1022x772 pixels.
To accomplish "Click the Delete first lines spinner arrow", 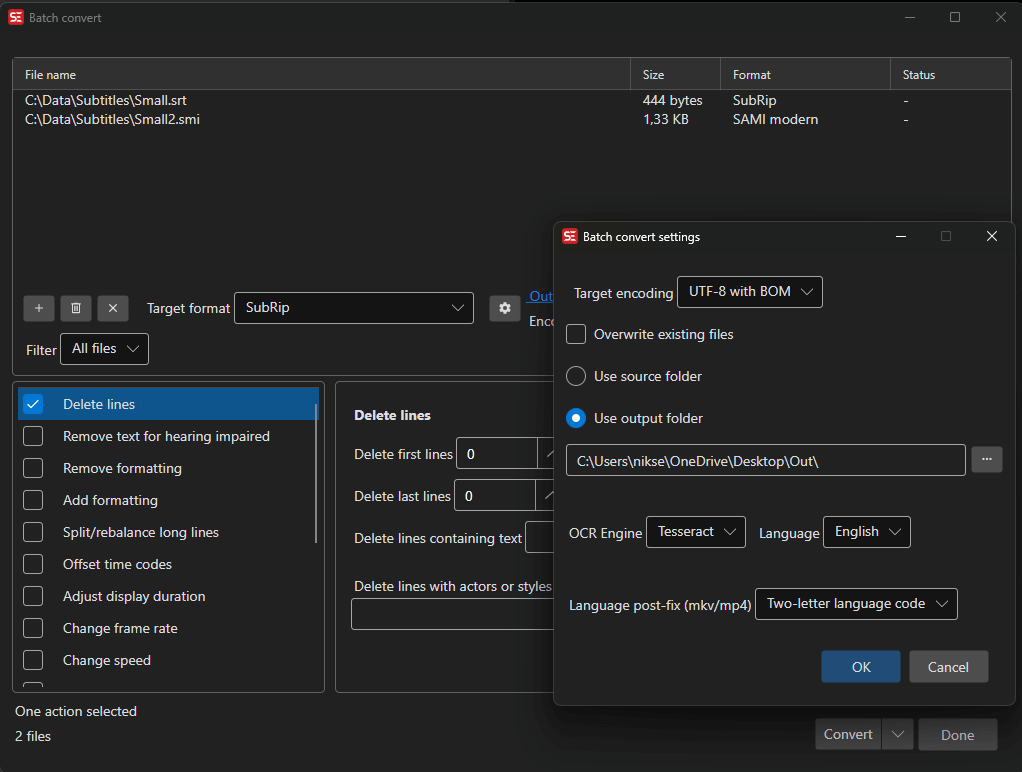I will (x=547, y=454).
